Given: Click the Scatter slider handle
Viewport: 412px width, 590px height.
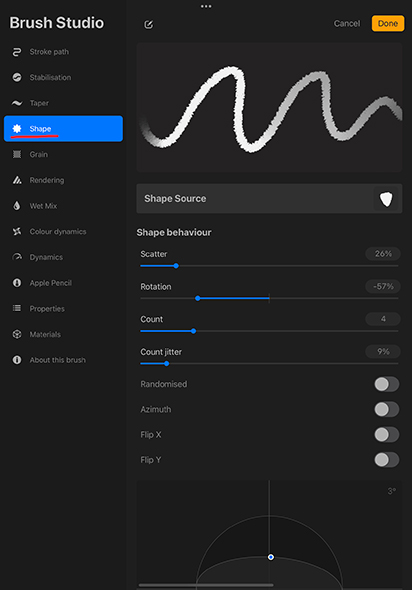Looking at the screenshot, I should coord(176,266).
